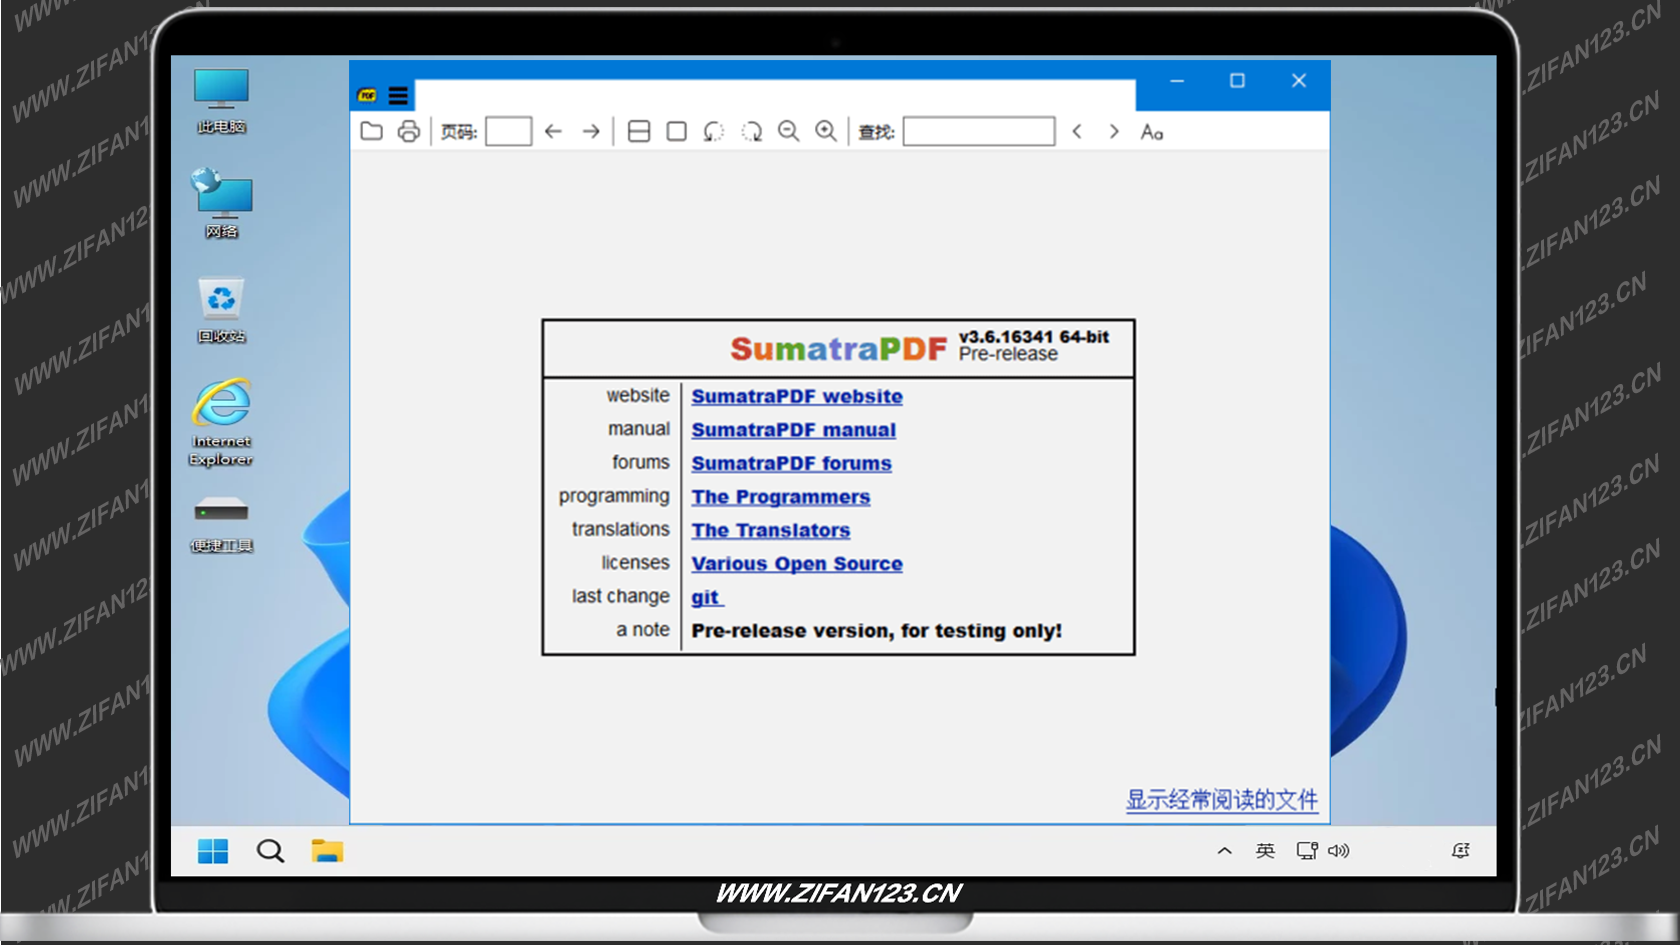Open File Explorer from taskbar

pyautogui.click(x=327, y=851)
